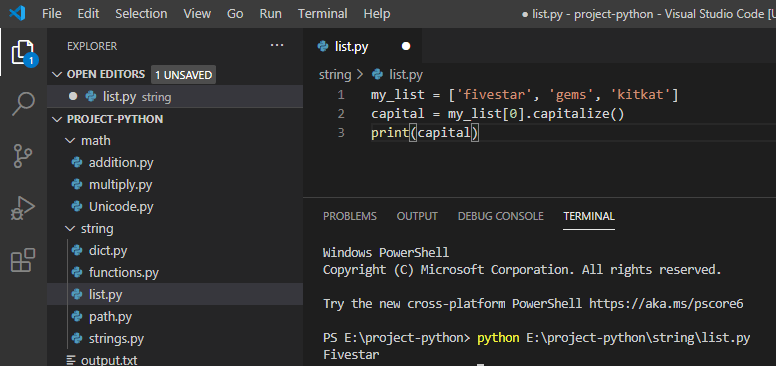Screen dimensions: 776x366
Task: Open the Source Control view icon
Action: point(23,156)
